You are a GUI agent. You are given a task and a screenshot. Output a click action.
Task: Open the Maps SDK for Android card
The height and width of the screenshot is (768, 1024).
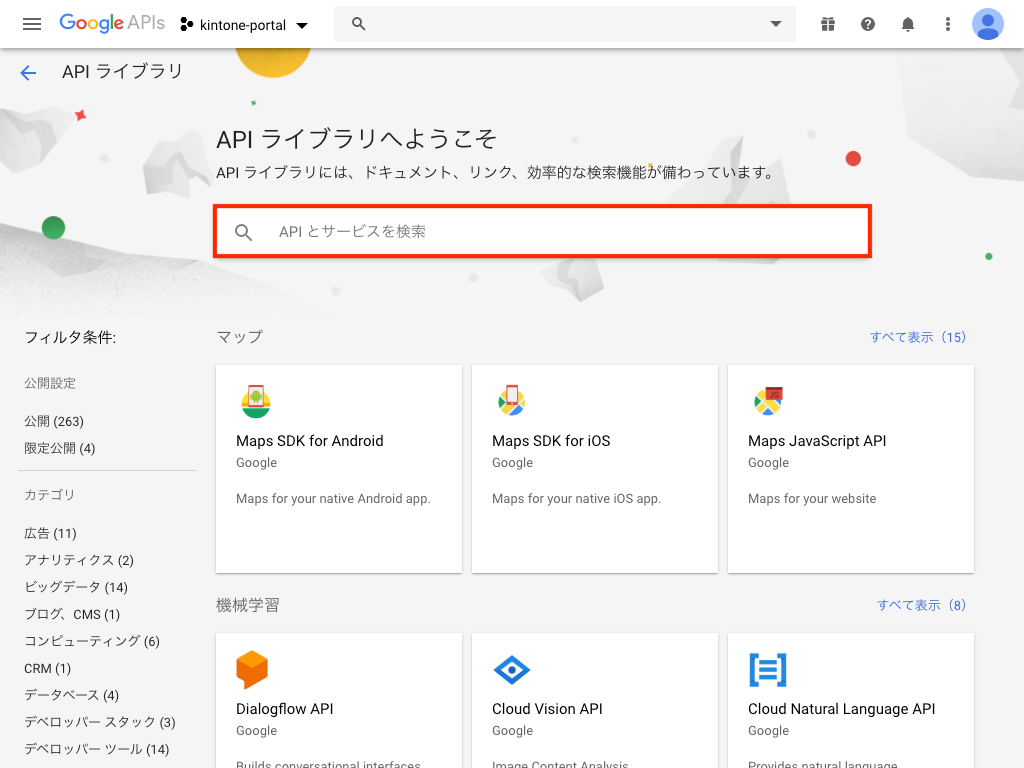(x=338, y=468)
